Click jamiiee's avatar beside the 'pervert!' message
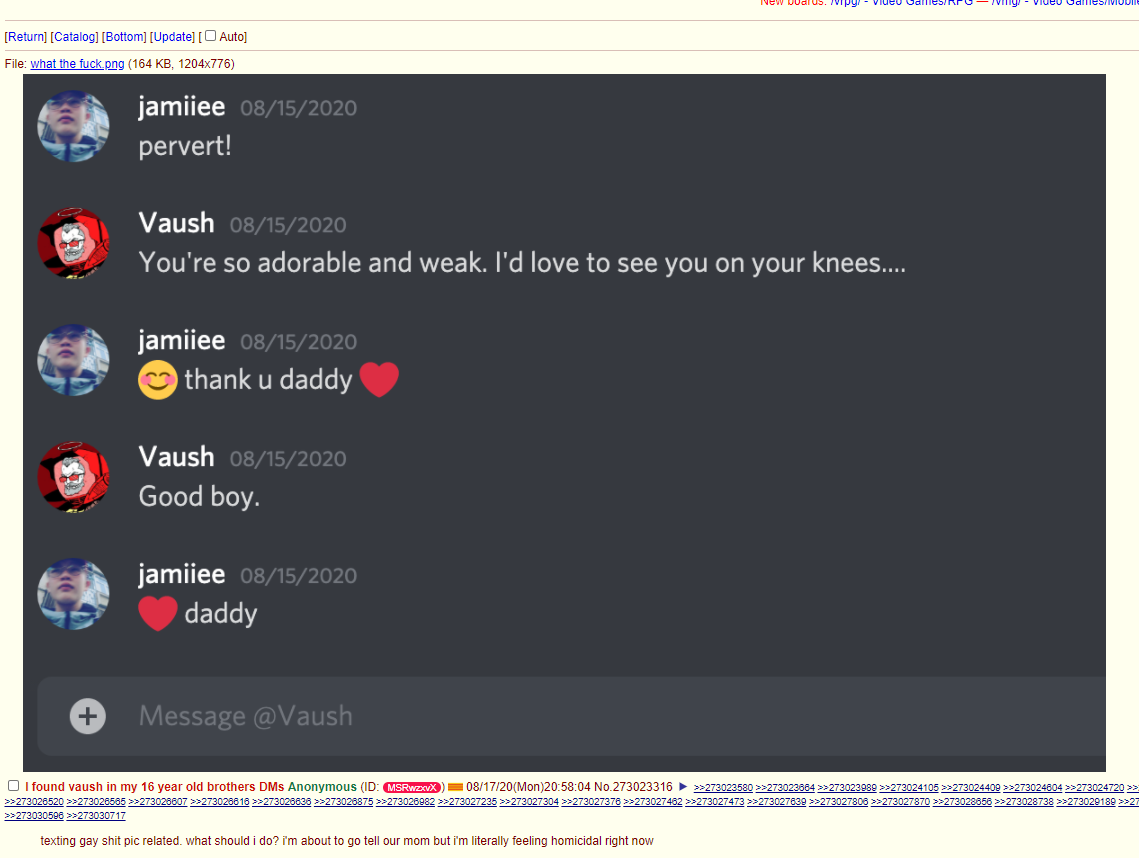This screenshot has width=1139, height=858. pos(73,126)
